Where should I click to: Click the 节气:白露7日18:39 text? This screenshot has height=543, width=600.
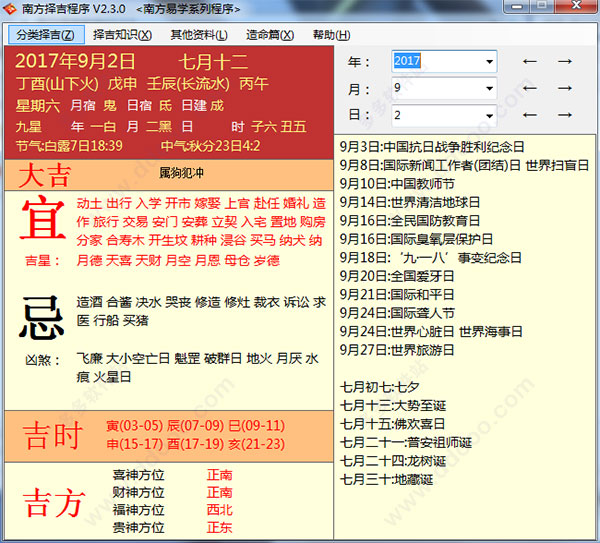(69, 146)
